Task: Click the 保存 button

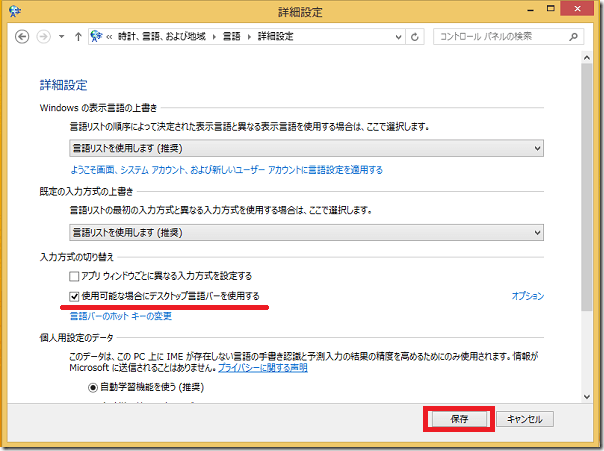Action: 458,418
